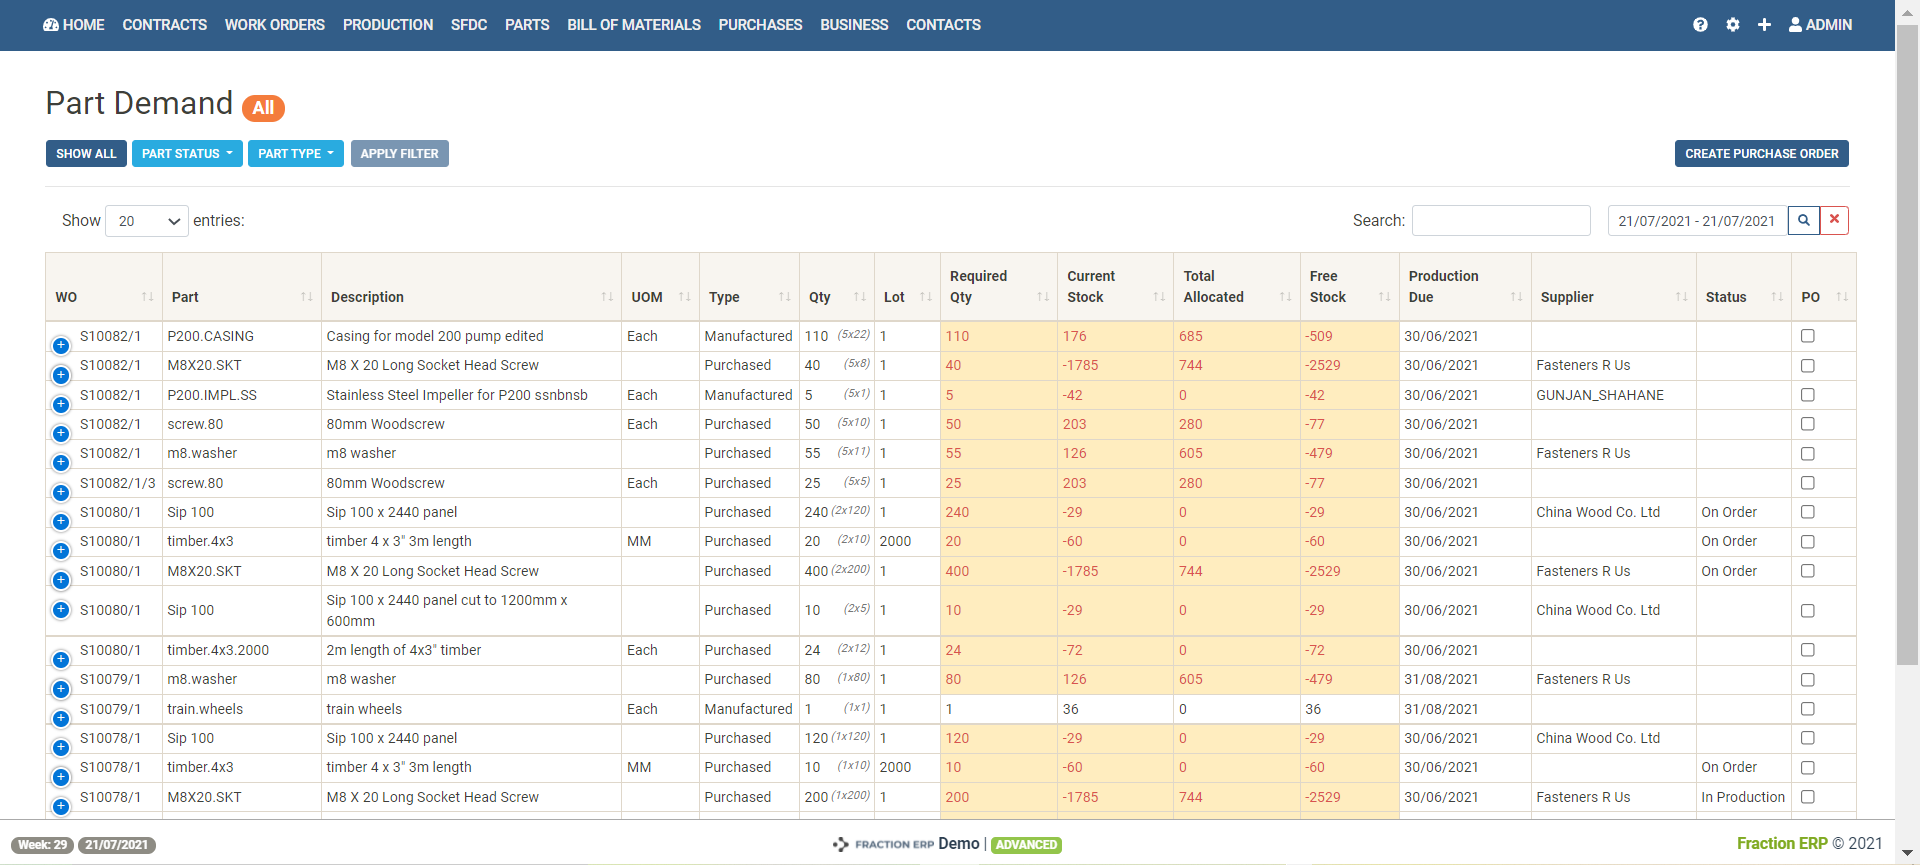Click sort arrows on Free Stock column
This screenshot has width=1920, height=865.
pyautogui.click(x=1384, y=297)
